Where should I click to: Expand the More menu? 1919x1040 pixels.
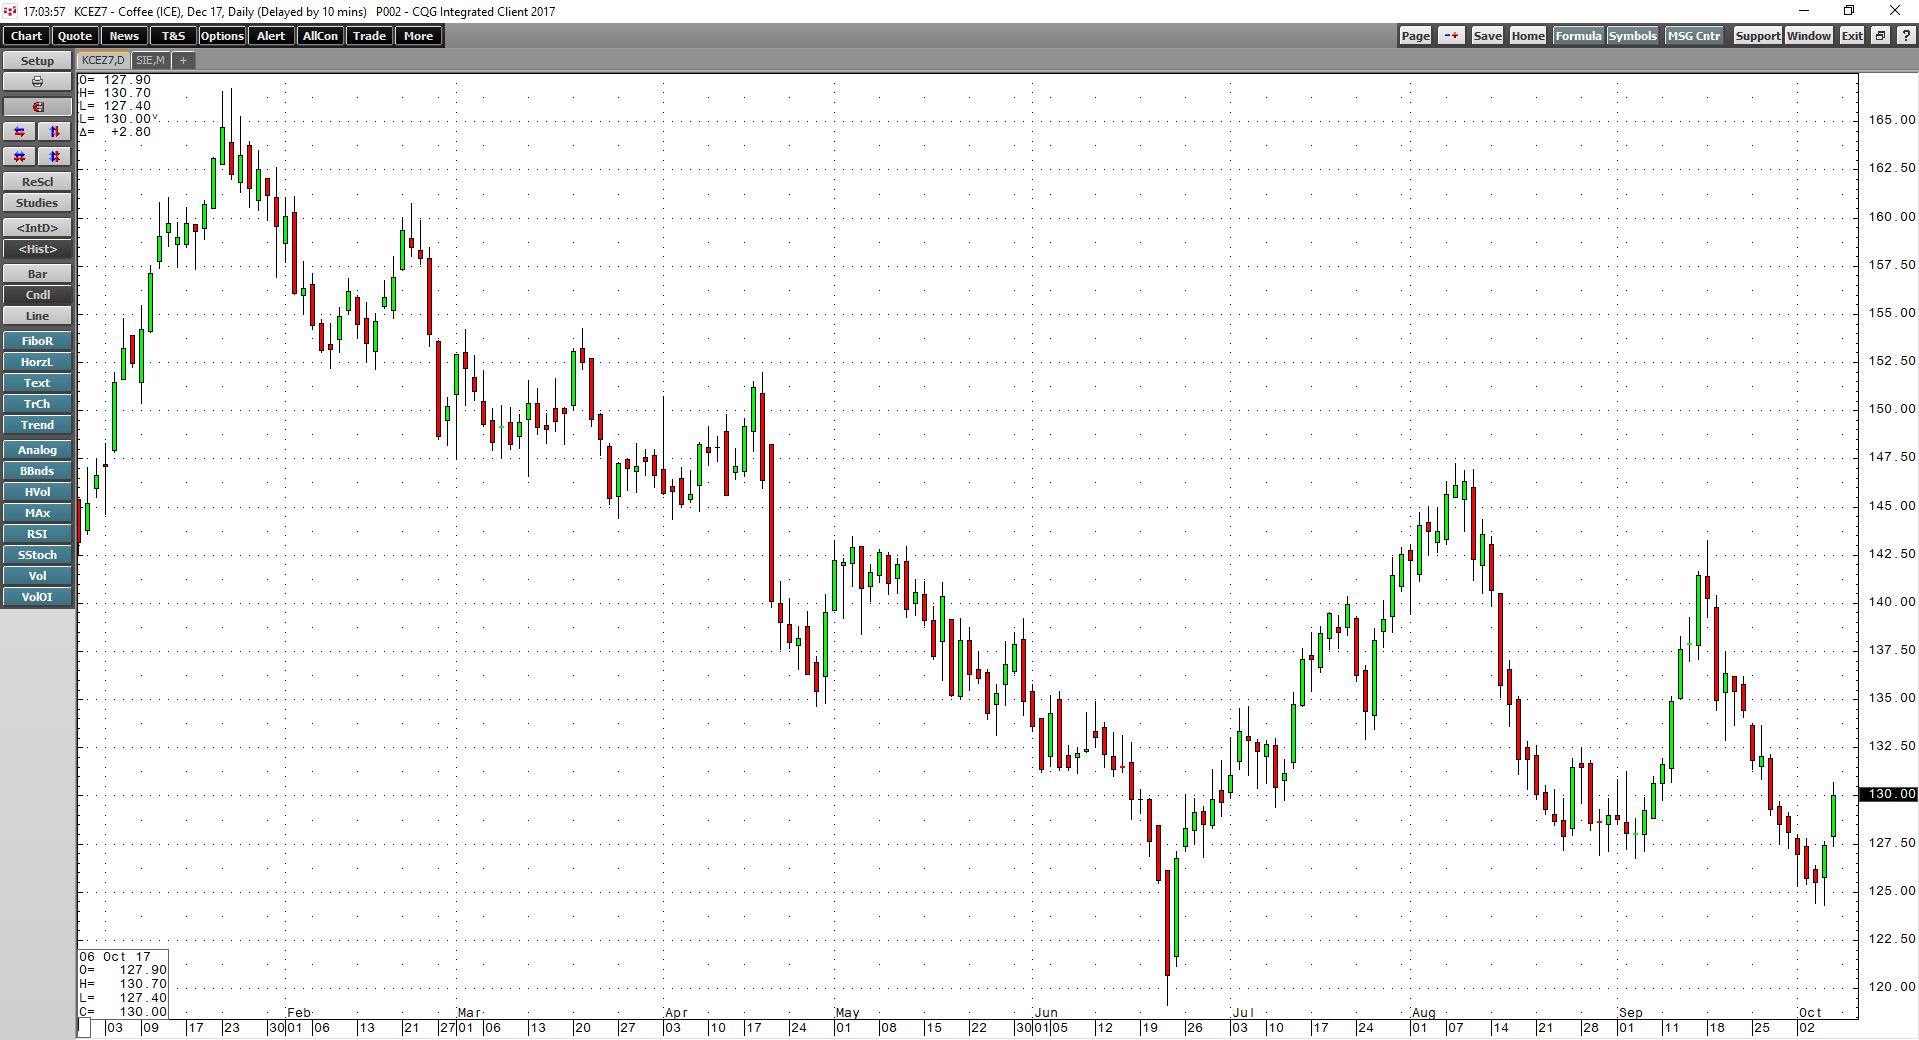click(x=418, y=36)
